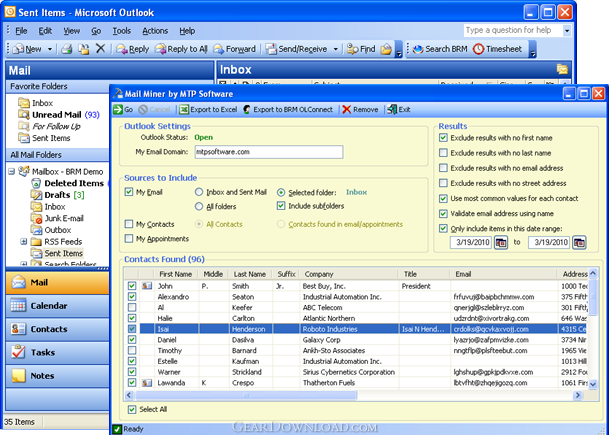The image size is (610, 435).
Task: Click the Find icon in Outlook toolbar
Action: click(352, 49)
